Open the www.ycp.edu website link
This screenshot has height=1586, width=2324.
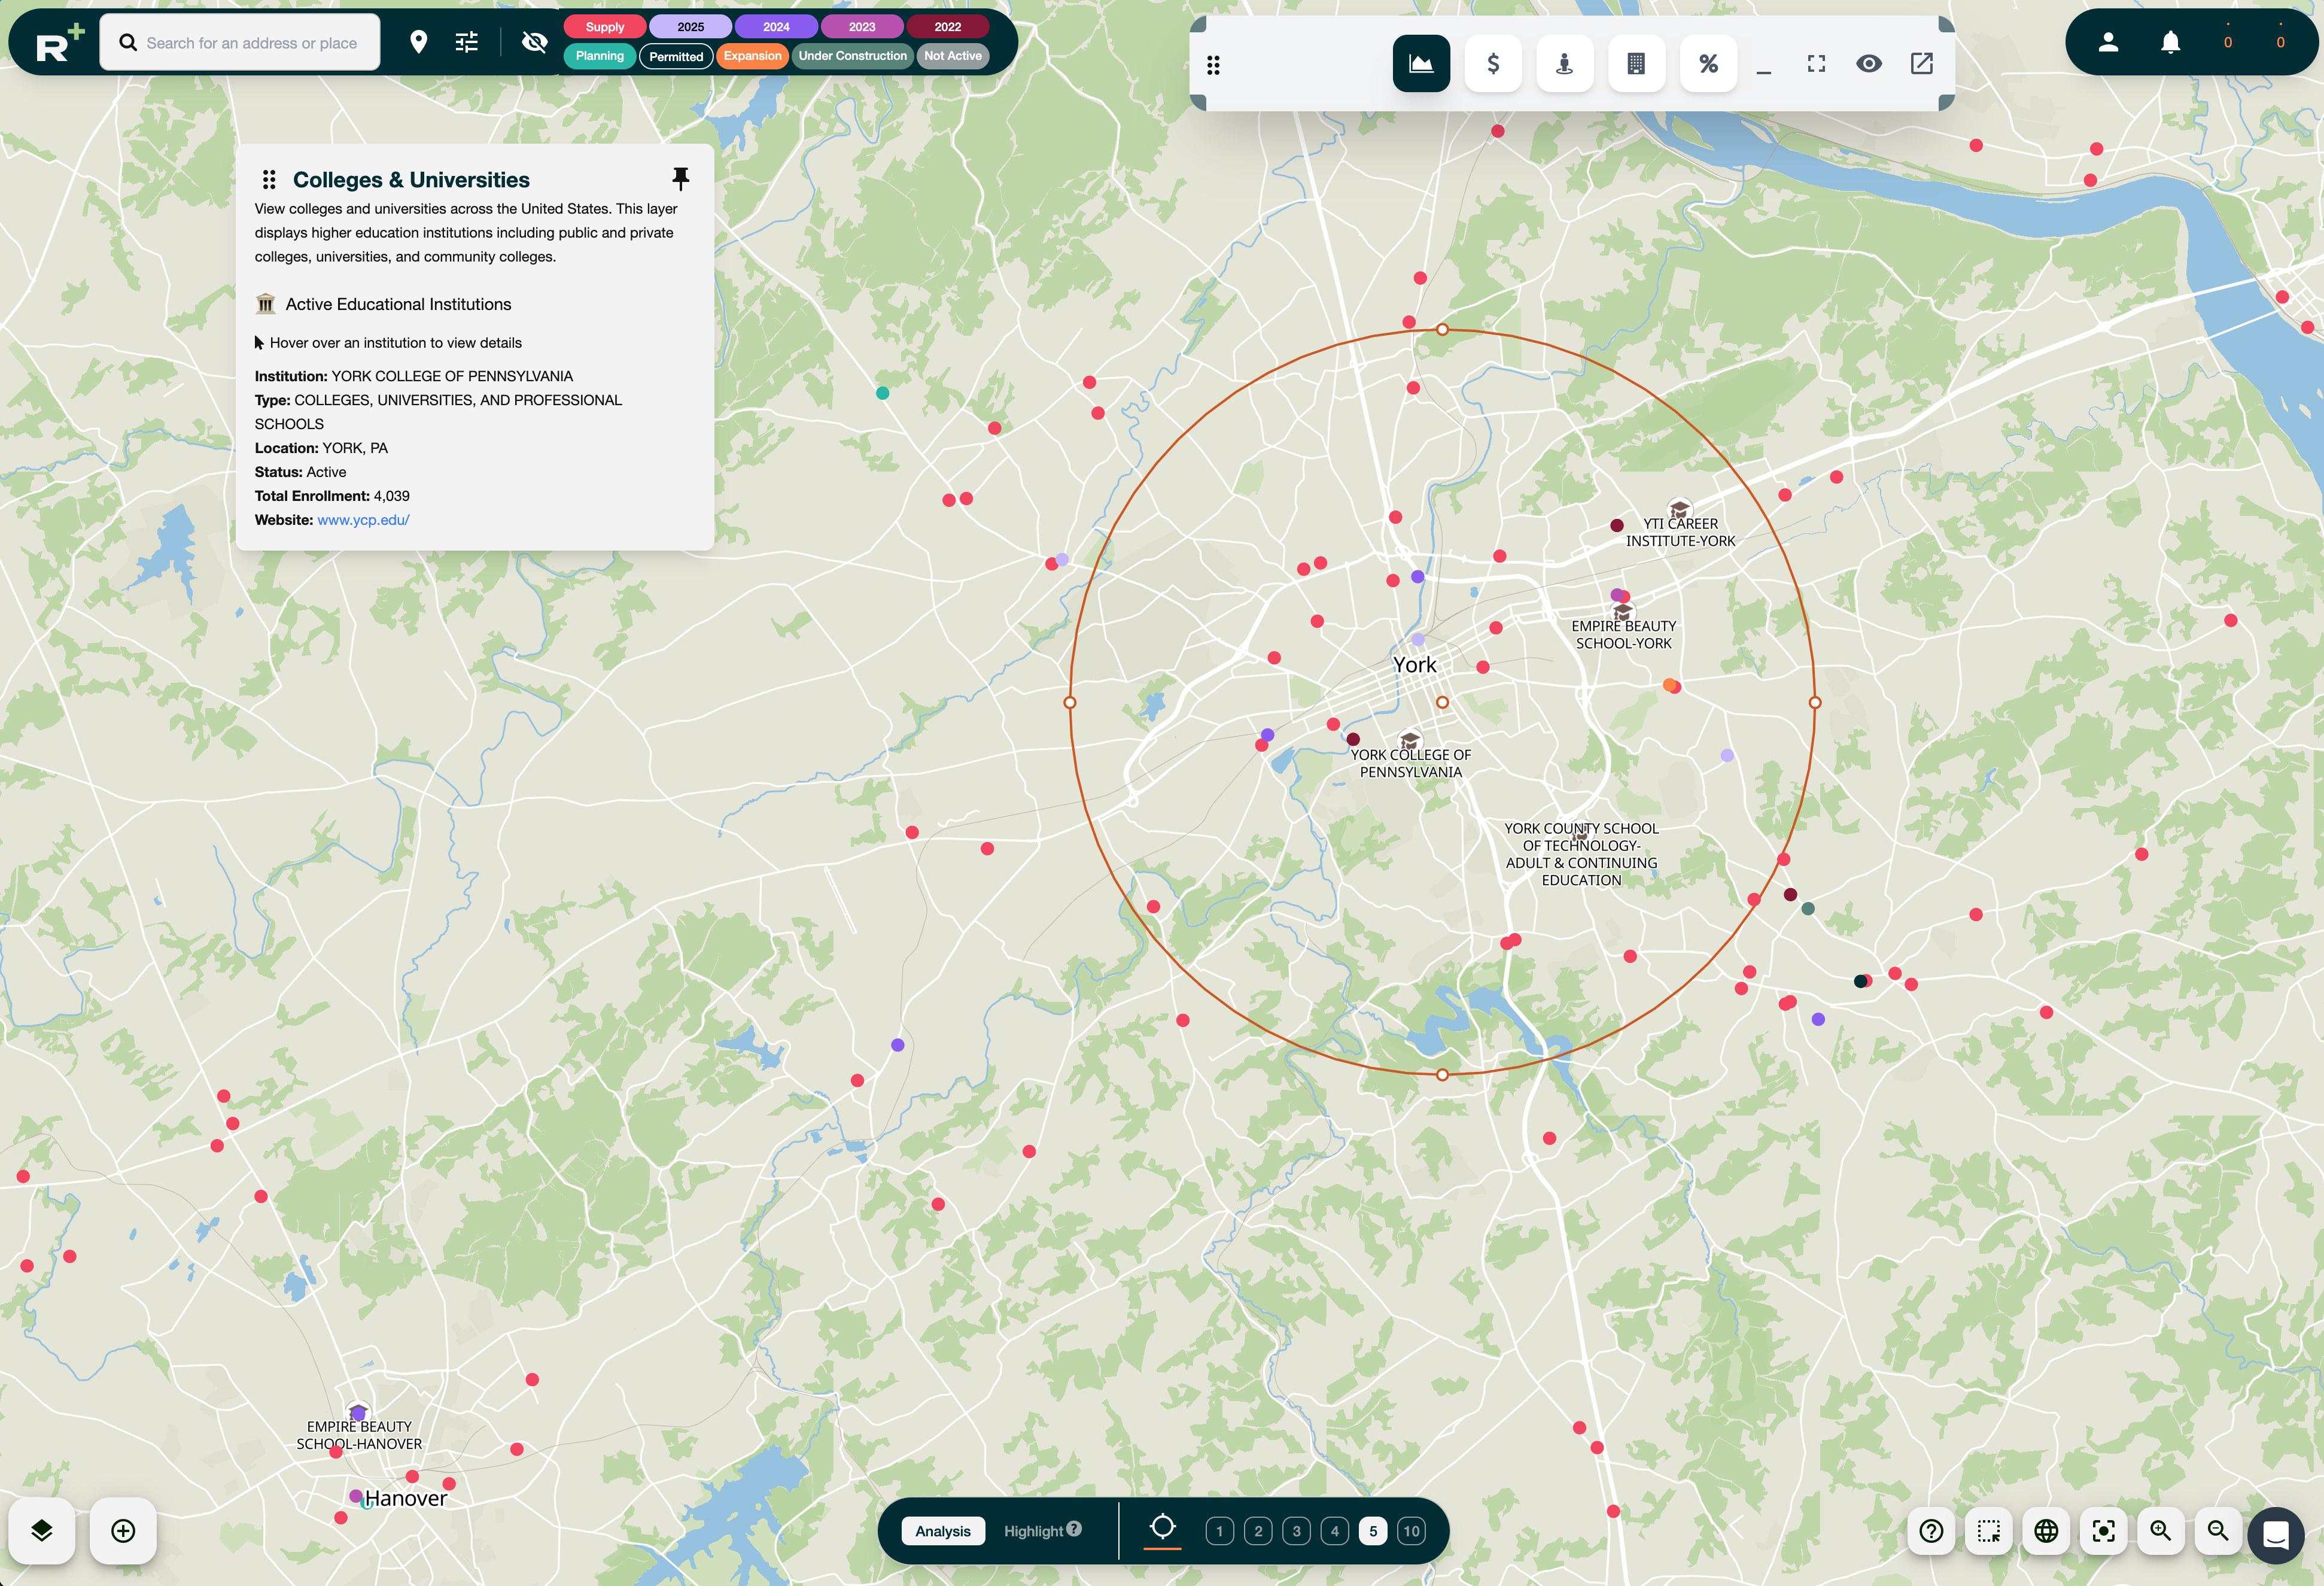point(362,519)
